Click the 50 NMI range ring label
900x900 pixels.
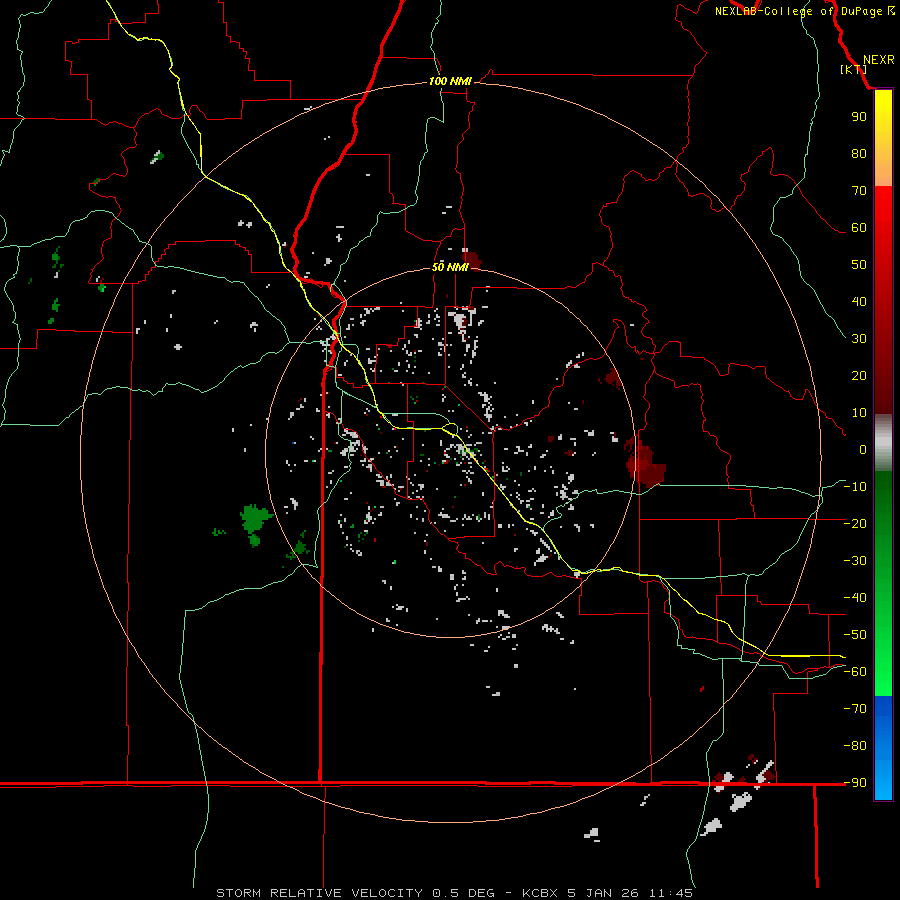[450, 267]
